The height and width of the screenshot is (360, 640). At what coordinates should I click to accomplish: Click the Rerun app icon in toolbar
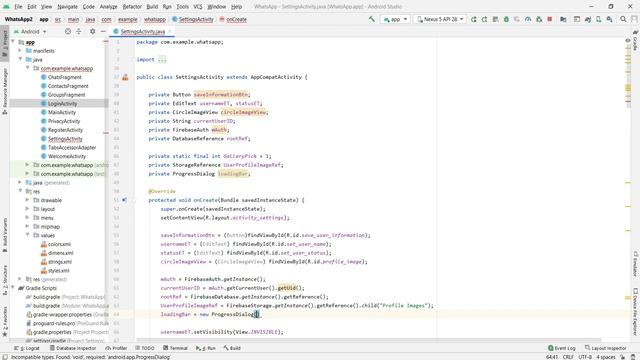(473, 19)
